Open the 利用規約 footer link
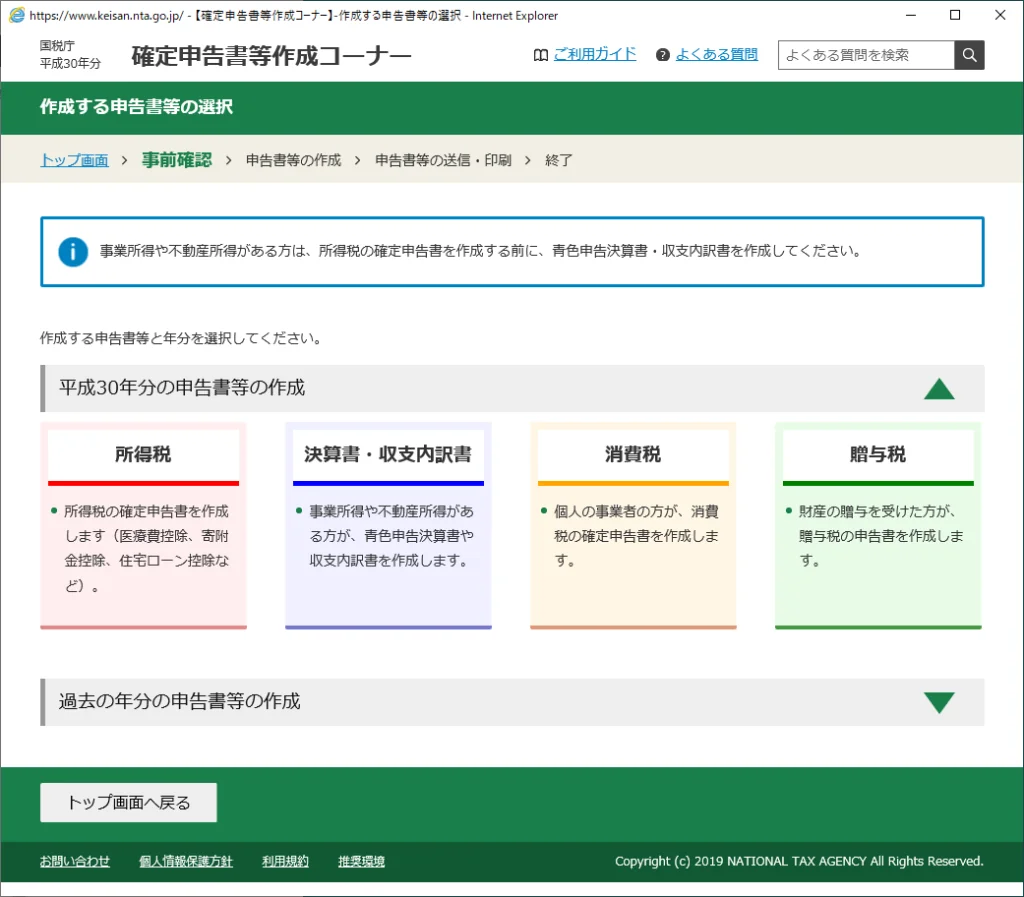 pyautogui.click(x=285, y=861)
